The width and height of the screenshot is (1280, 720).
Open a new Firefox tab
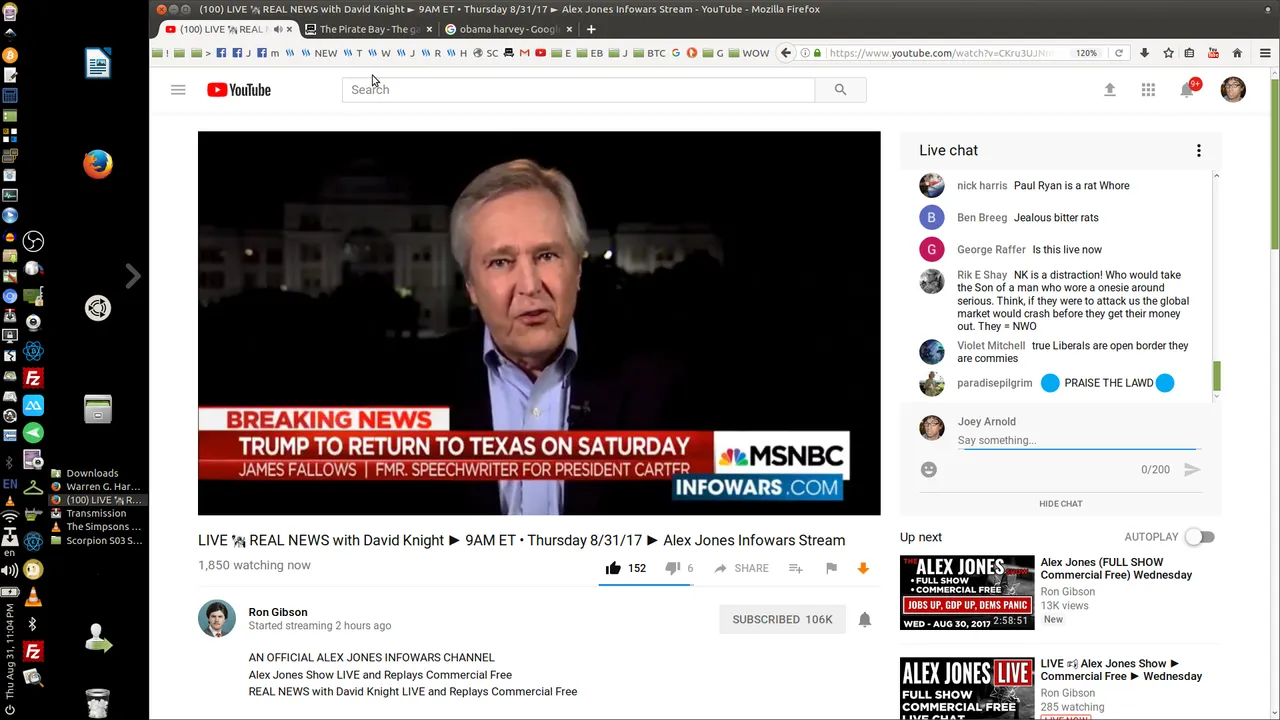point(591,29)
